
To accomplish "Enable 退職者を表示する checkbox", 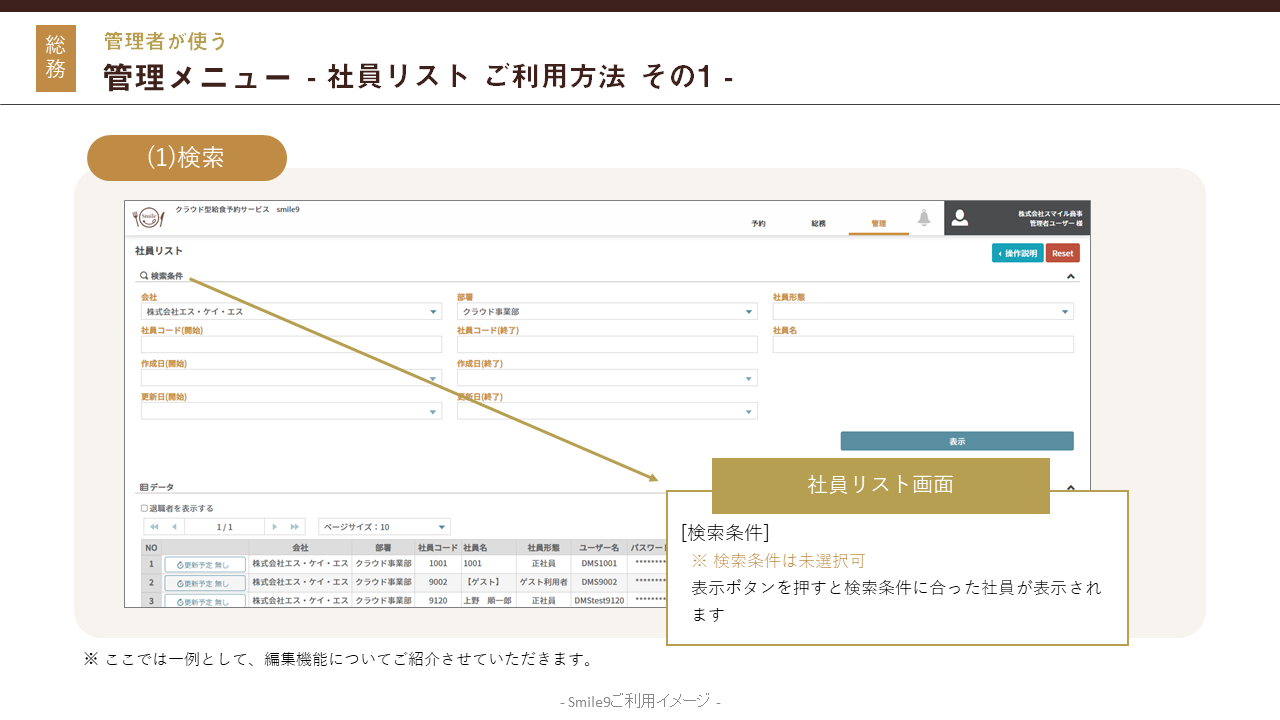I will pos(144,508).
